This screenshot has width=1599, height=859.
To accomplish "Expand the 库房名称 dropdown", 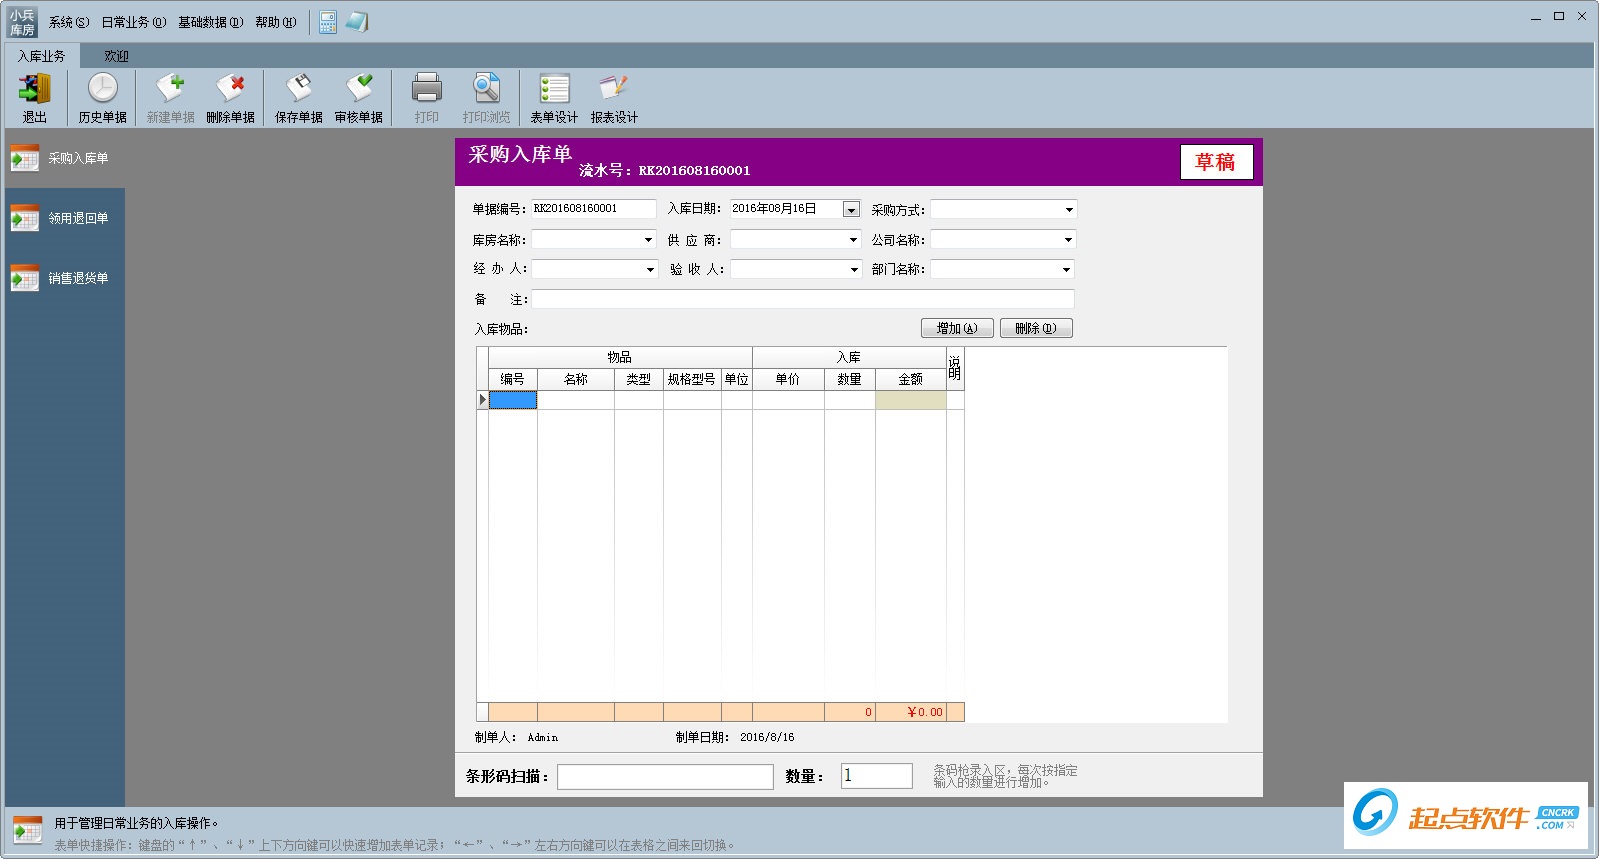I will click(x=648, y=240).
